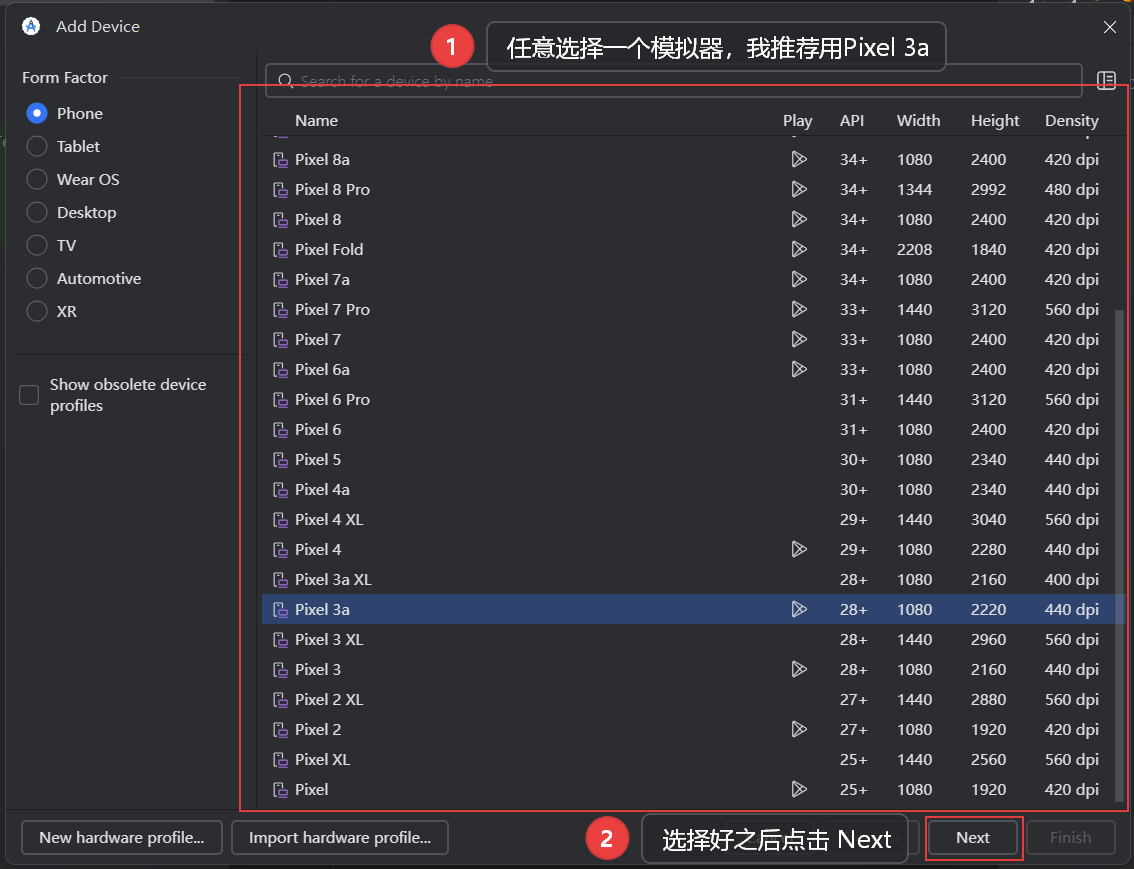Select the Pixel 7 Pro row by name
The width and height of the screenshot is (1134, 869).
click(x=332, y=309)
